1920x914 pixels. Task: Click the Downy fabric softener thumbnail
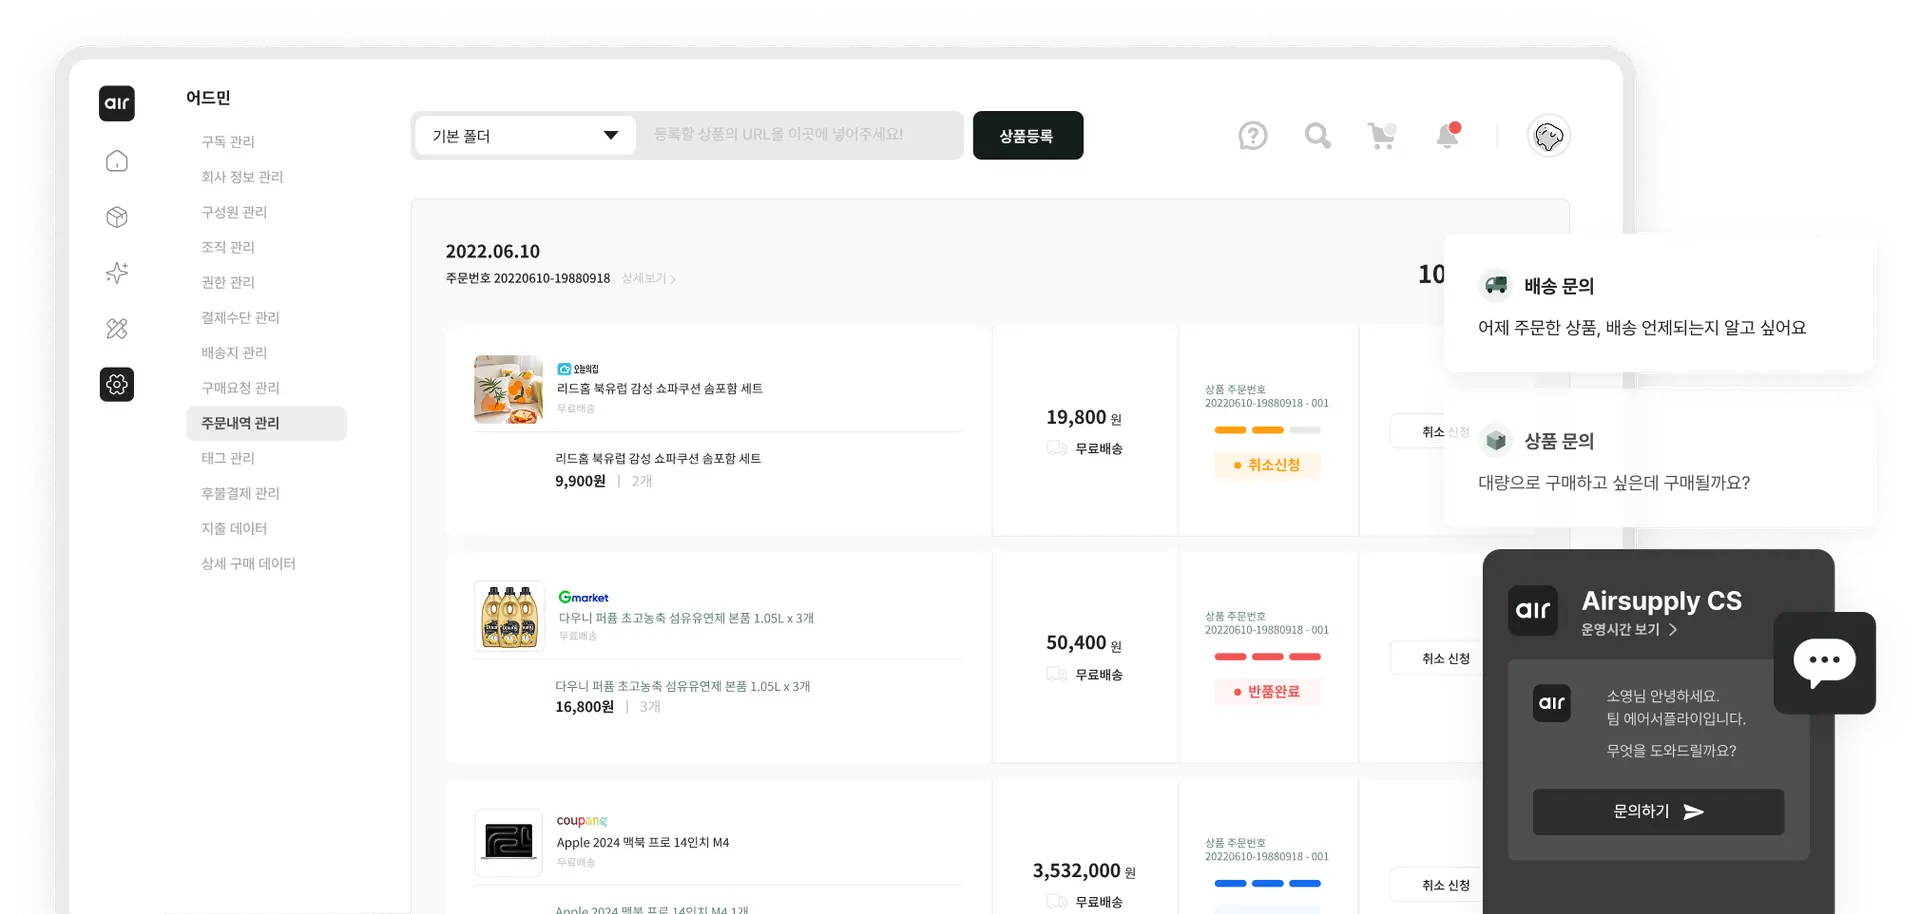click(509, 617)
